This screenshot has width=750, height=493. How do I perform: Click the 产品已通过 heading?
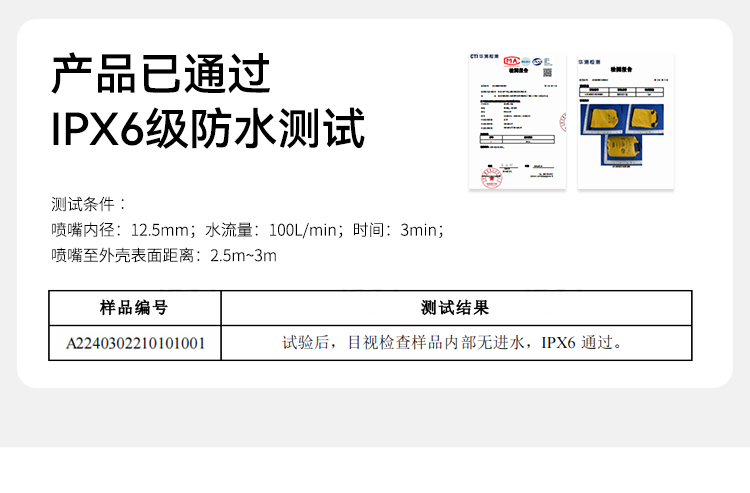tap(160, 75)
